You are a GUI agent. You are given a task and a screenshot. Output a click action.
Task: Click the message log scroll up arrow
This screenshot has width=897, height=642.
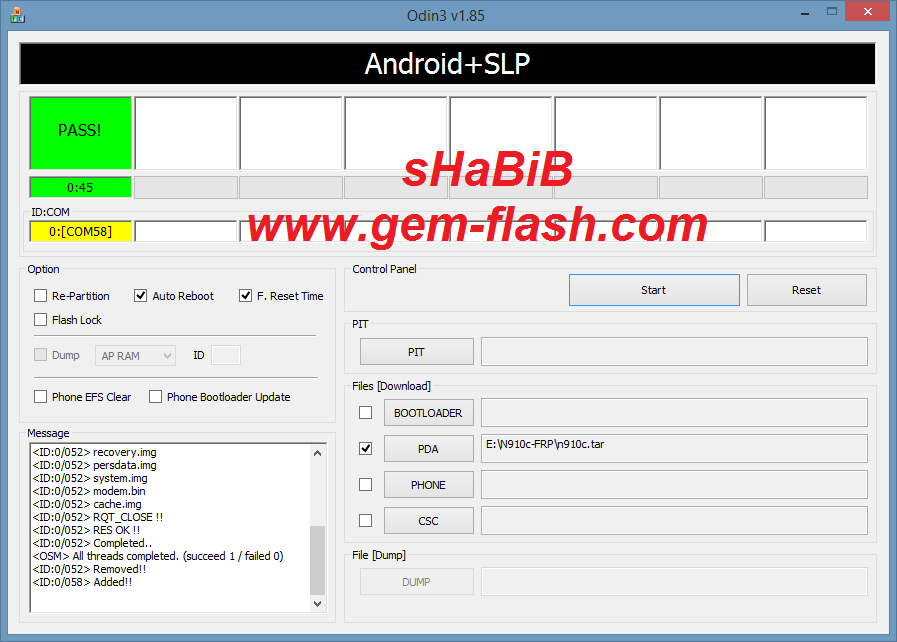pyautogui.click(x=317, y=453)
